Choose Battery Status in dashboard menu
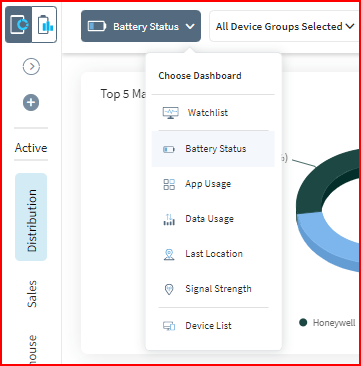The height and width of the screenshot is (366, 361). point(213,149)
